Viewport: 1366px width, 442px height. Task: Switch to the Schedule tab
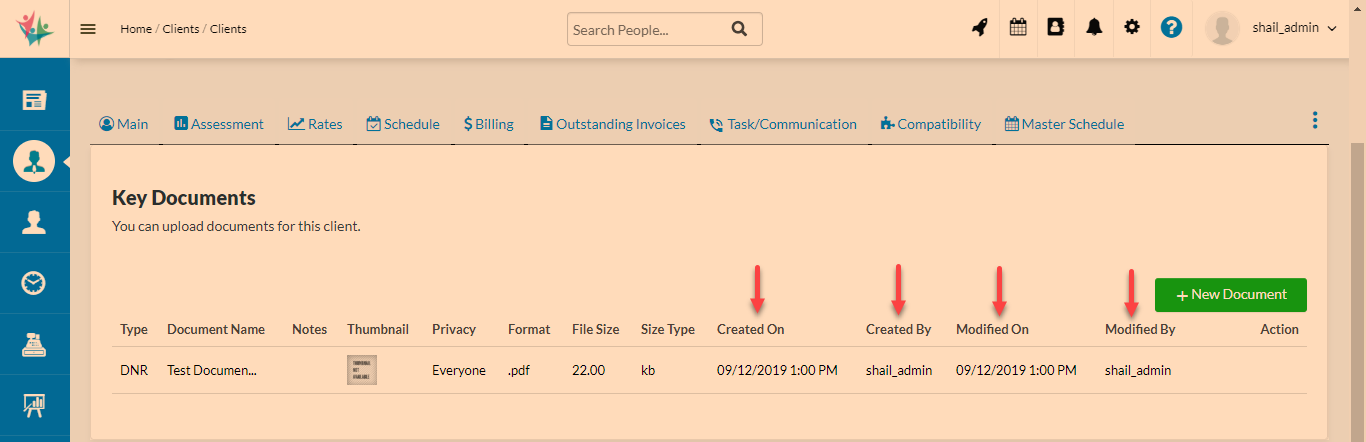click(403, 125)
